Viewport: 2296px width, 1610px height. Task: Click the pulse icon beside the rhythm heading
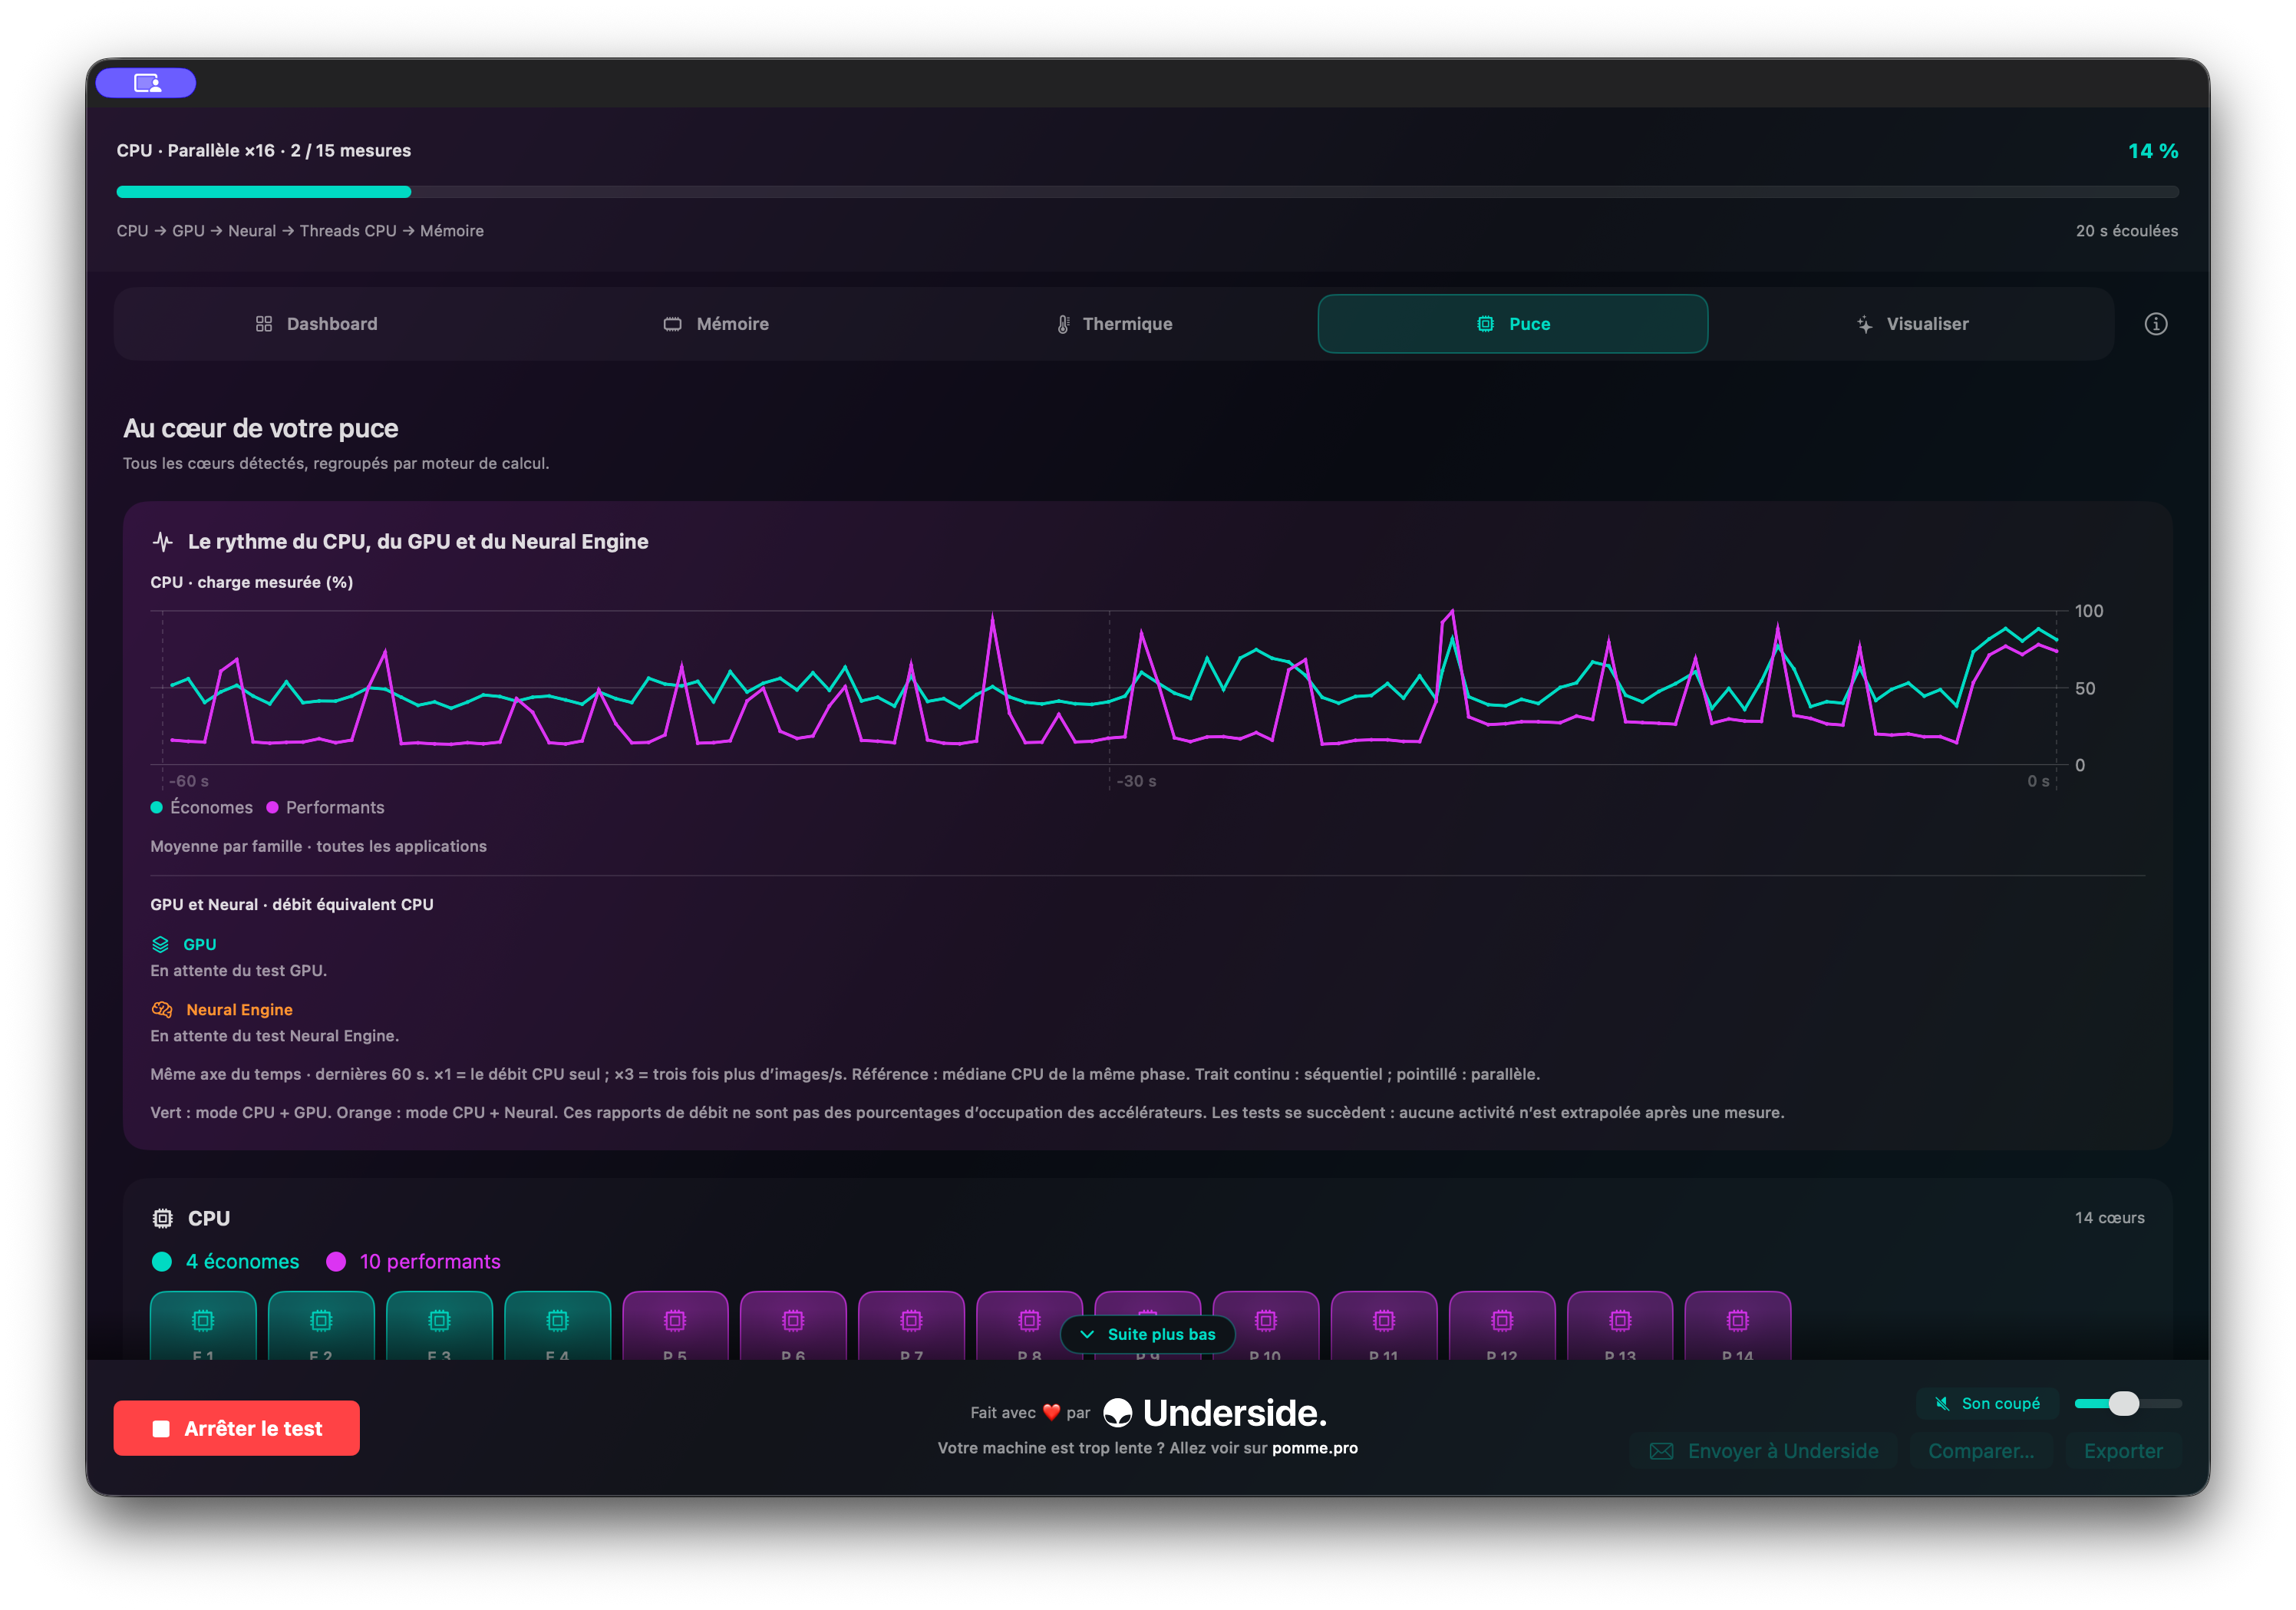point(162,542)
